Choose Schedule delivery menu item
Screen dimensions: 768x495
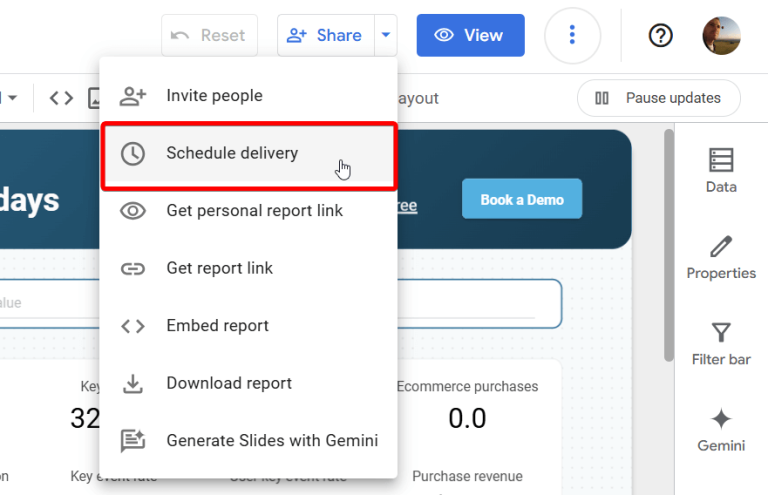(x=232, y=153)
